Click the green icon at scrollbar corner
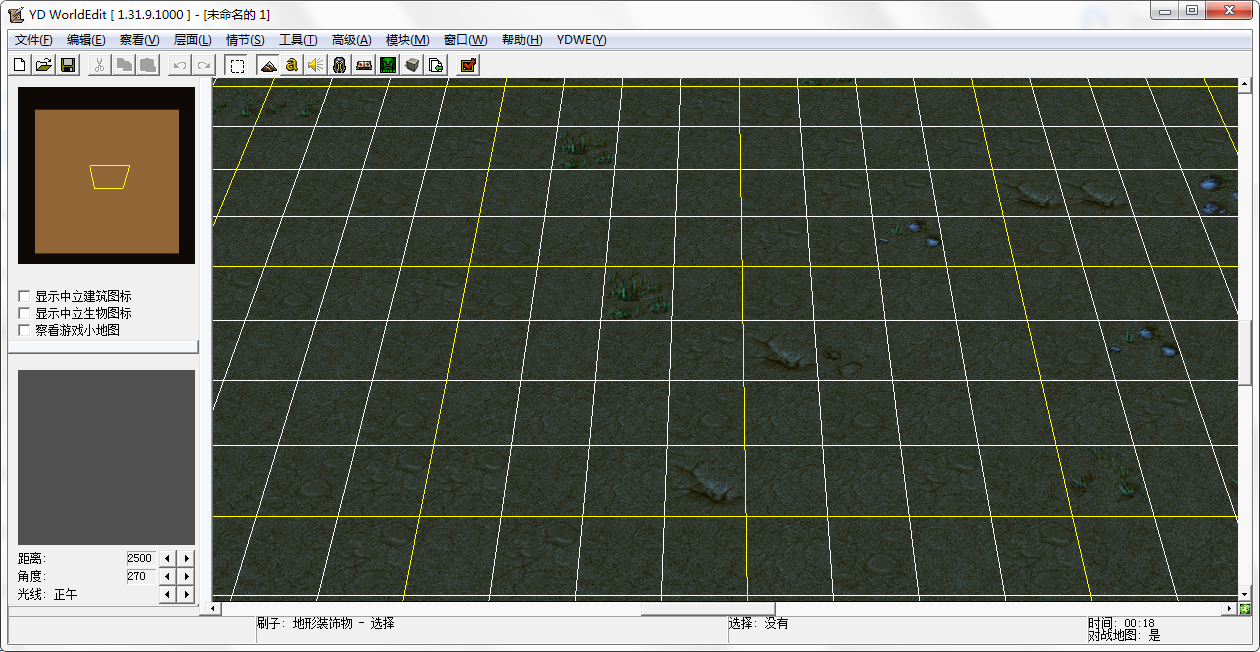 tap(1245, 609)
